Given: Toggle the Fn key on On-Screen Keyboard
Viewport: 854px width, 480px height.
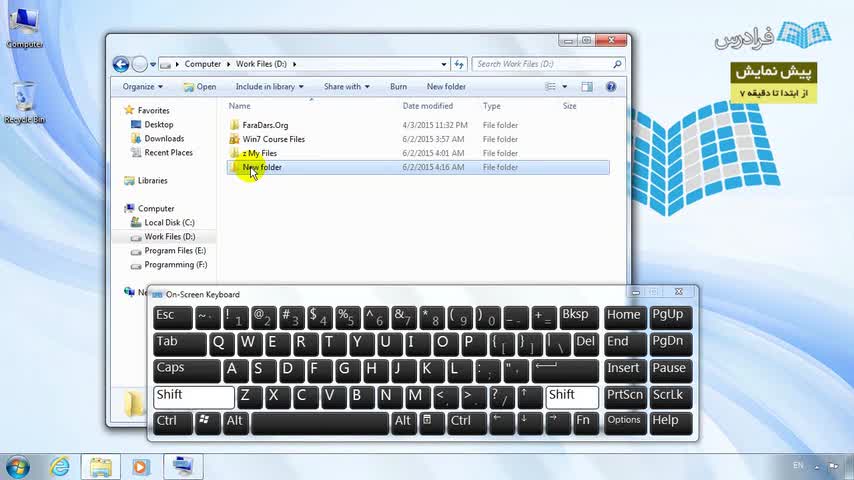Looking at the screenshot, I should (586, 423).
